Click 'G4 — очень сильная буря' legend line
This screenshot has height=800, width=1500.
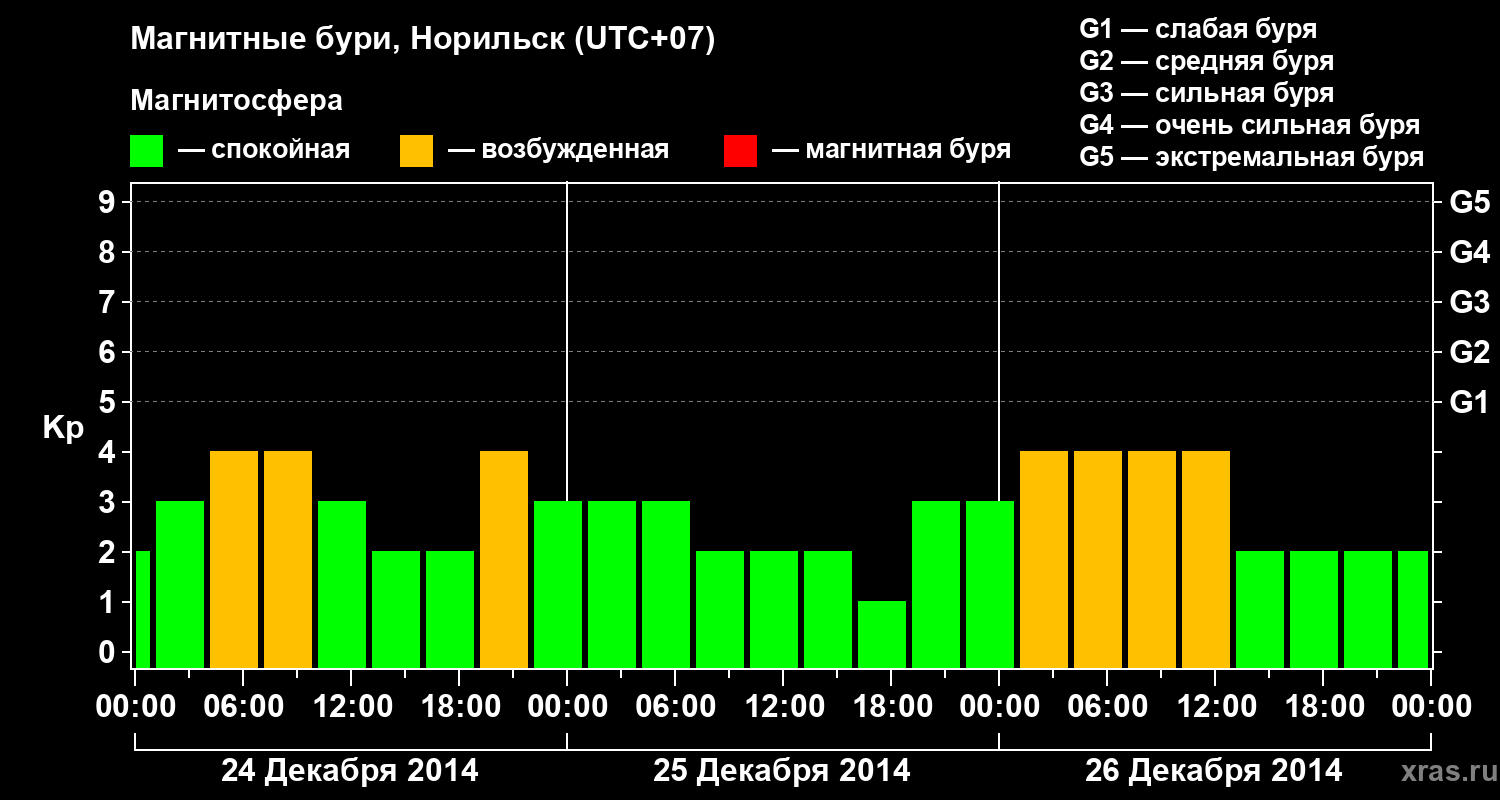pyautogui.click(x=1250, y=125)
